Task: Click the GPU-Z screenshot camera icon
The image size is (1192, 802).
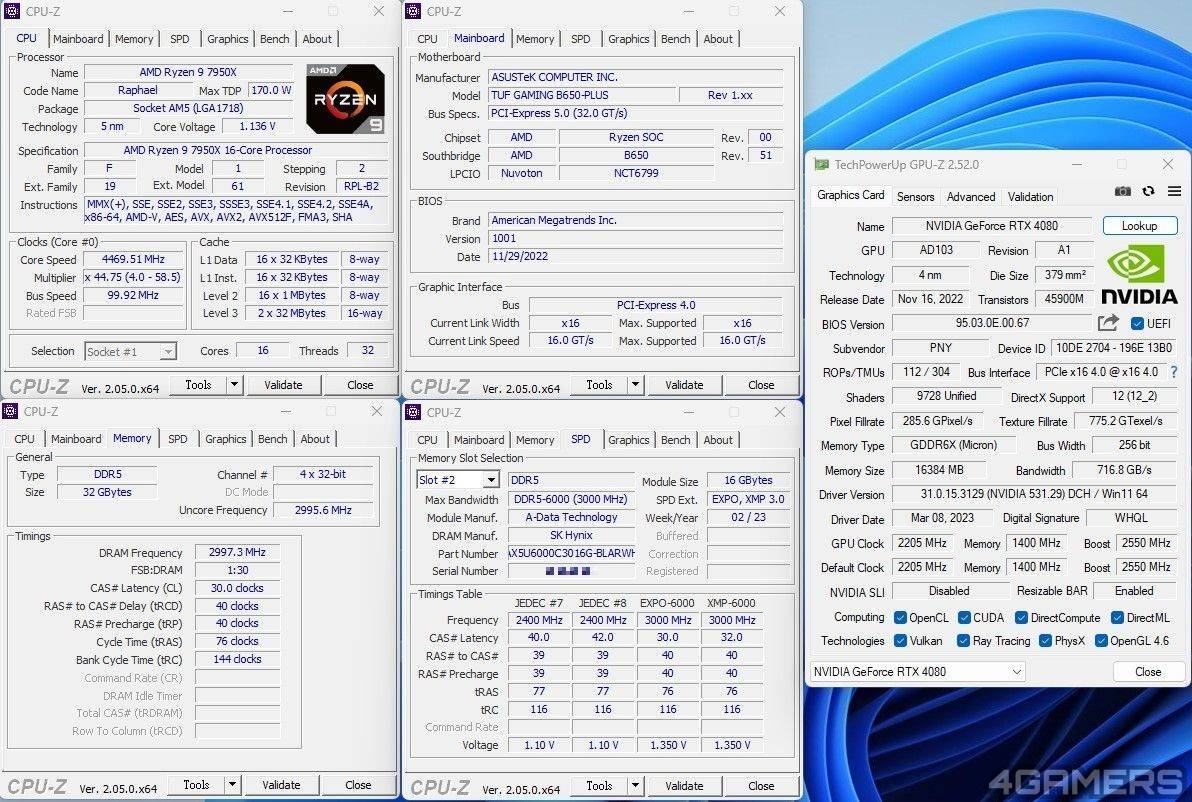Action: point(1123,192)
